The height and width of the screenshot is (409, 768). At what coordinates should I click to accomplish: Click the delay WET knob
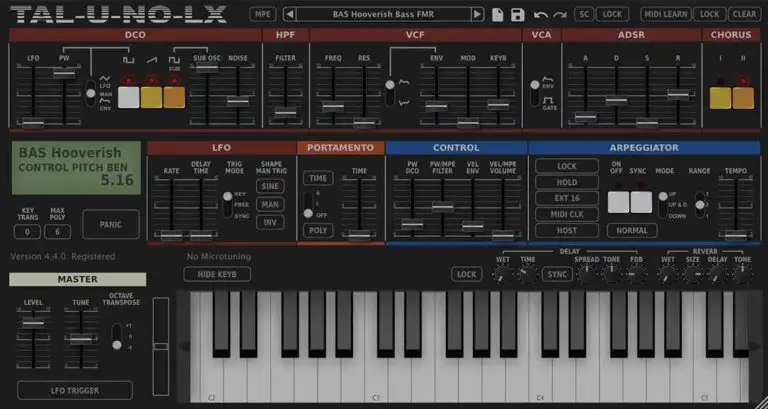(x=503, y=275)
